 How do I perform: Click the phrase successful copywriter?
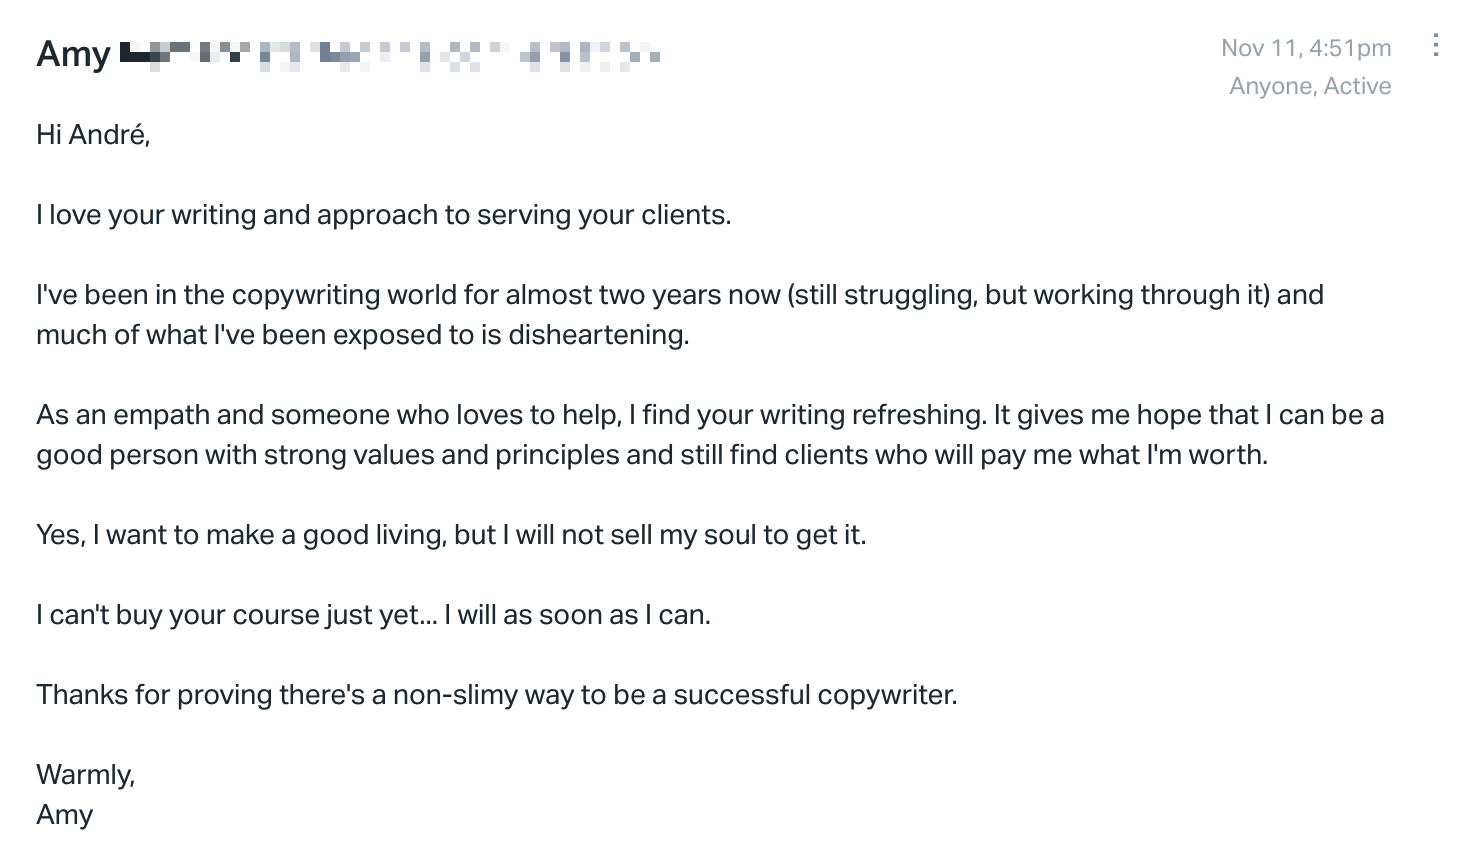815,695
